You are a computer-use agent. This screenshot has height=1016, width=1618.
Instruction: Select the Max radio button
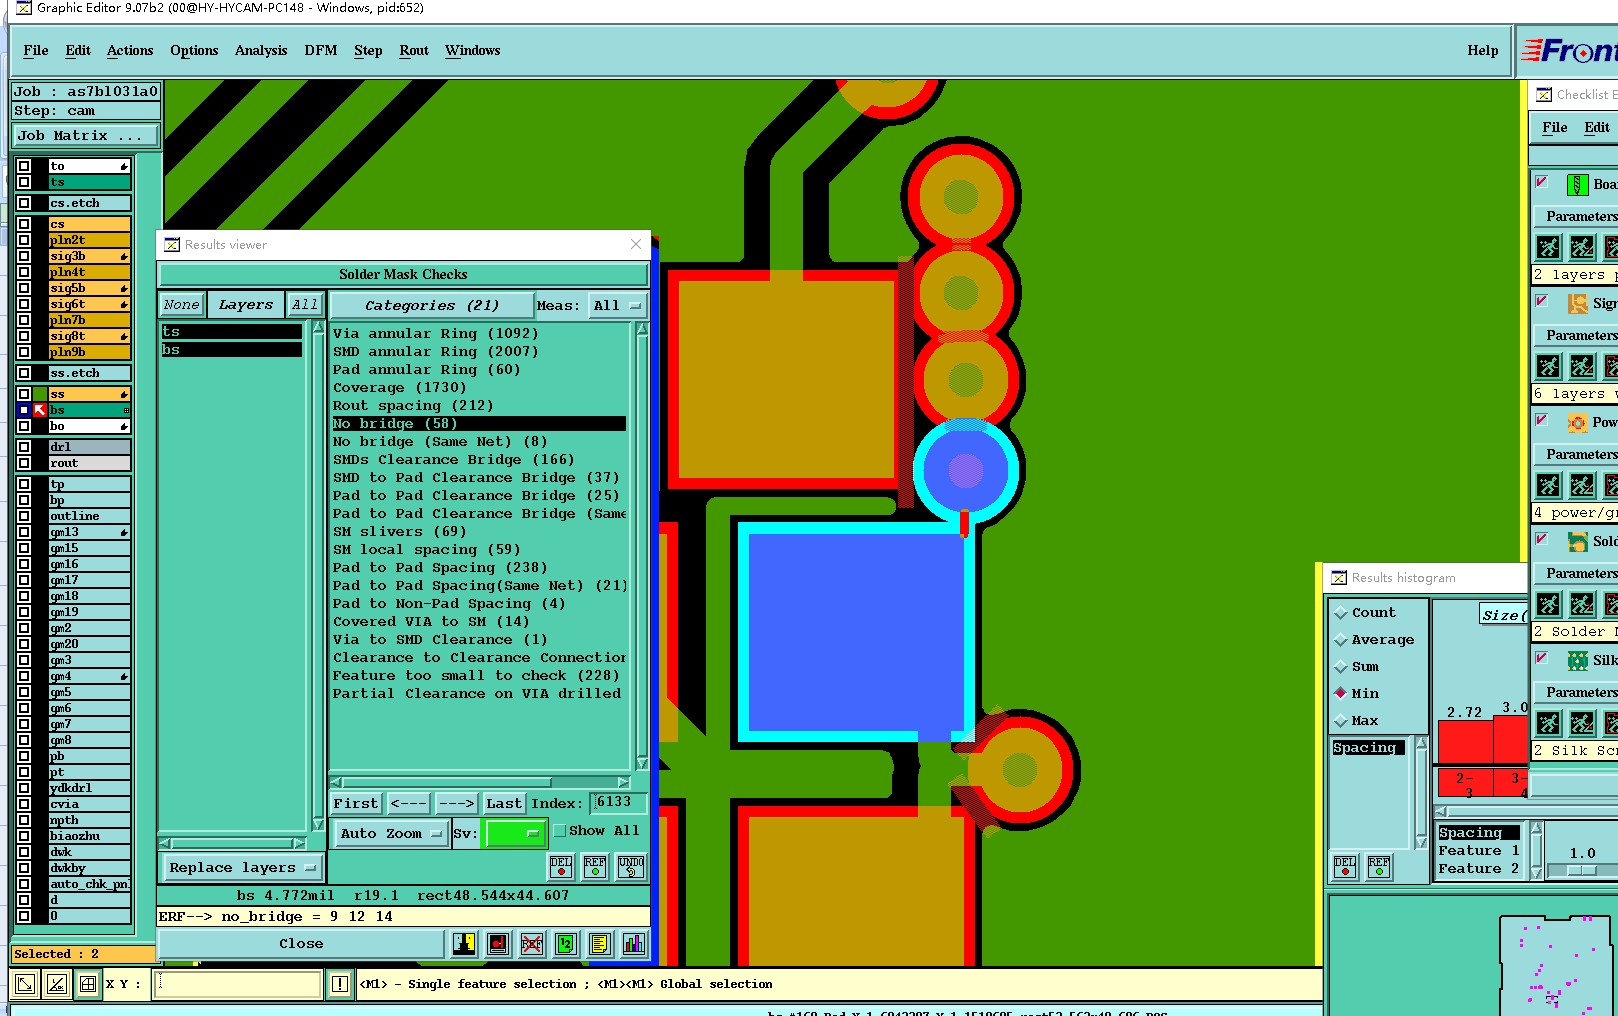1341,721
